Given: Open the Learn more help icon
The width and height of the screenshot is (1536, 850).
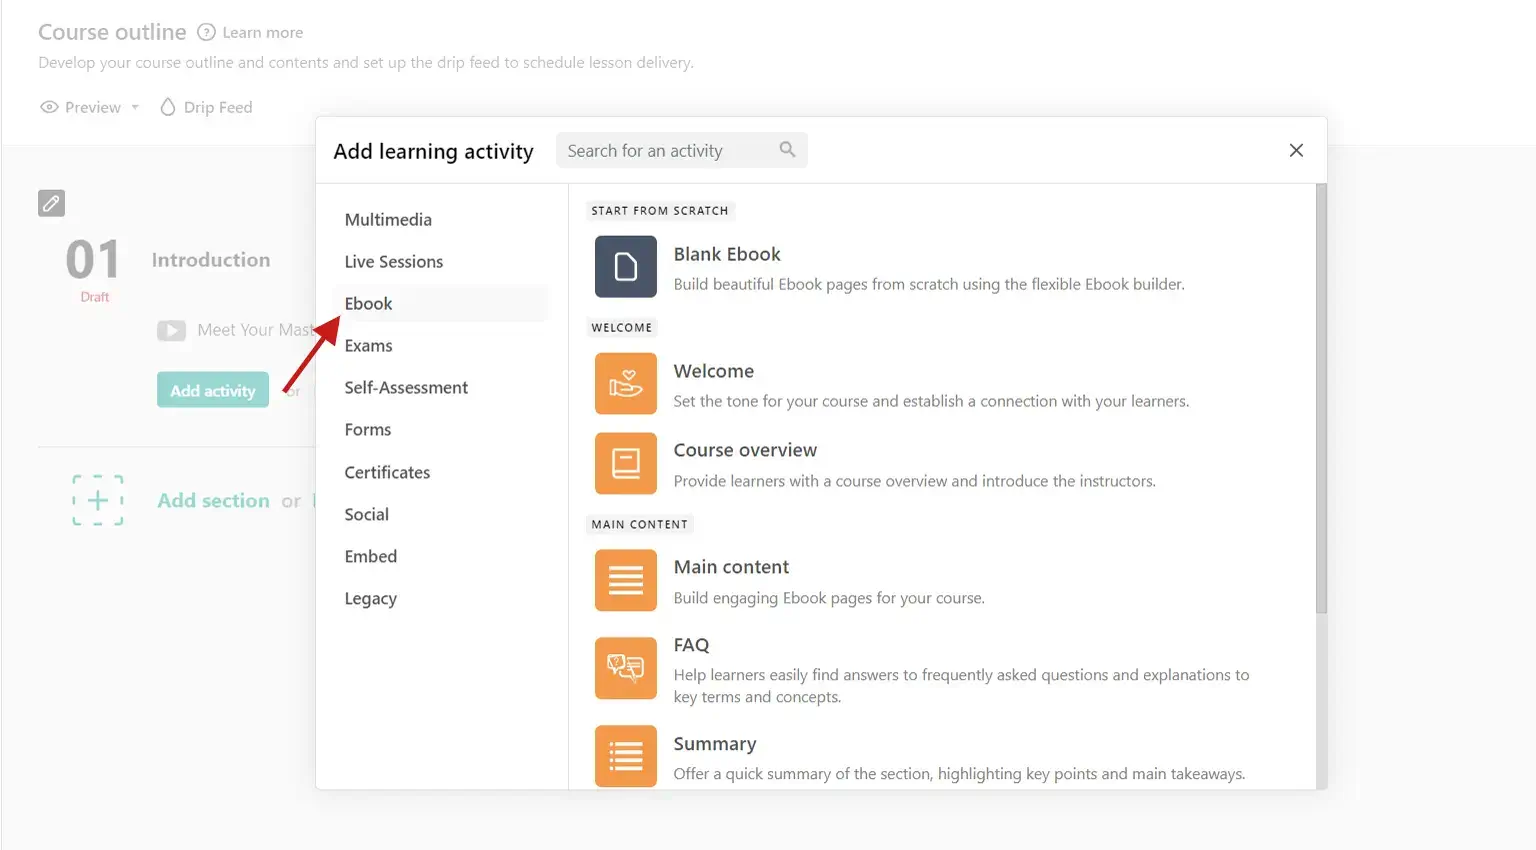Looking at the screenshot, I should pos(207,32).
